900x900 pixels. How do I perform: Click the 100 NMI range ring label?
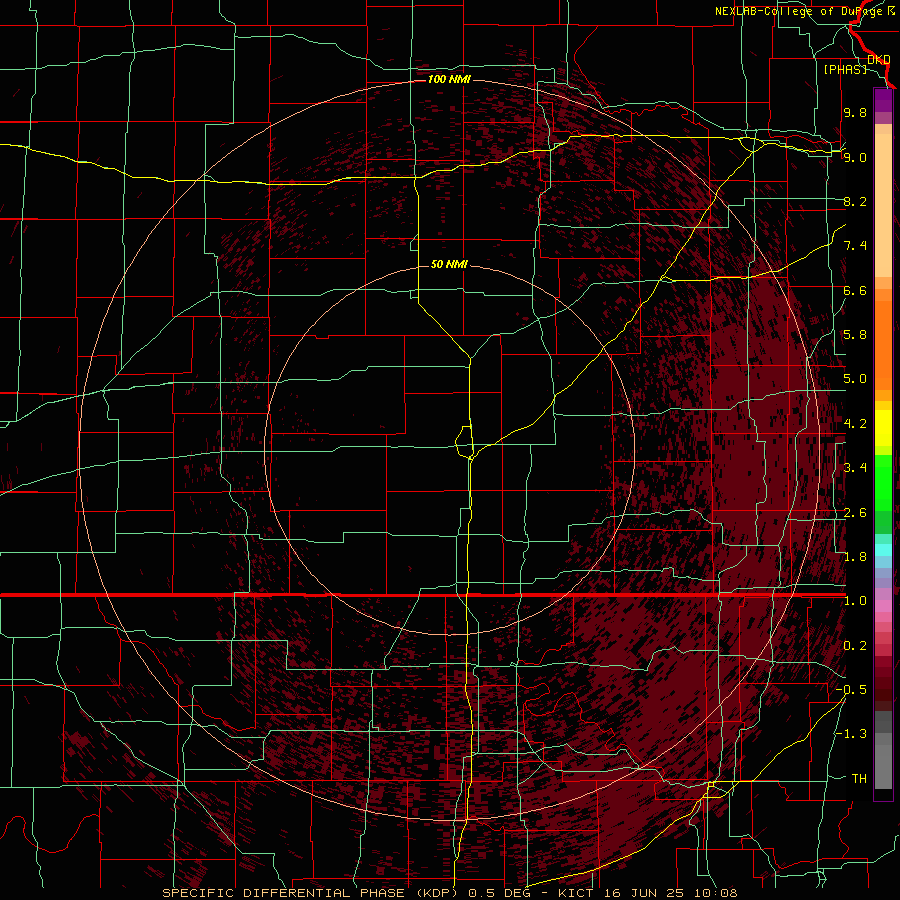[449, 79]
